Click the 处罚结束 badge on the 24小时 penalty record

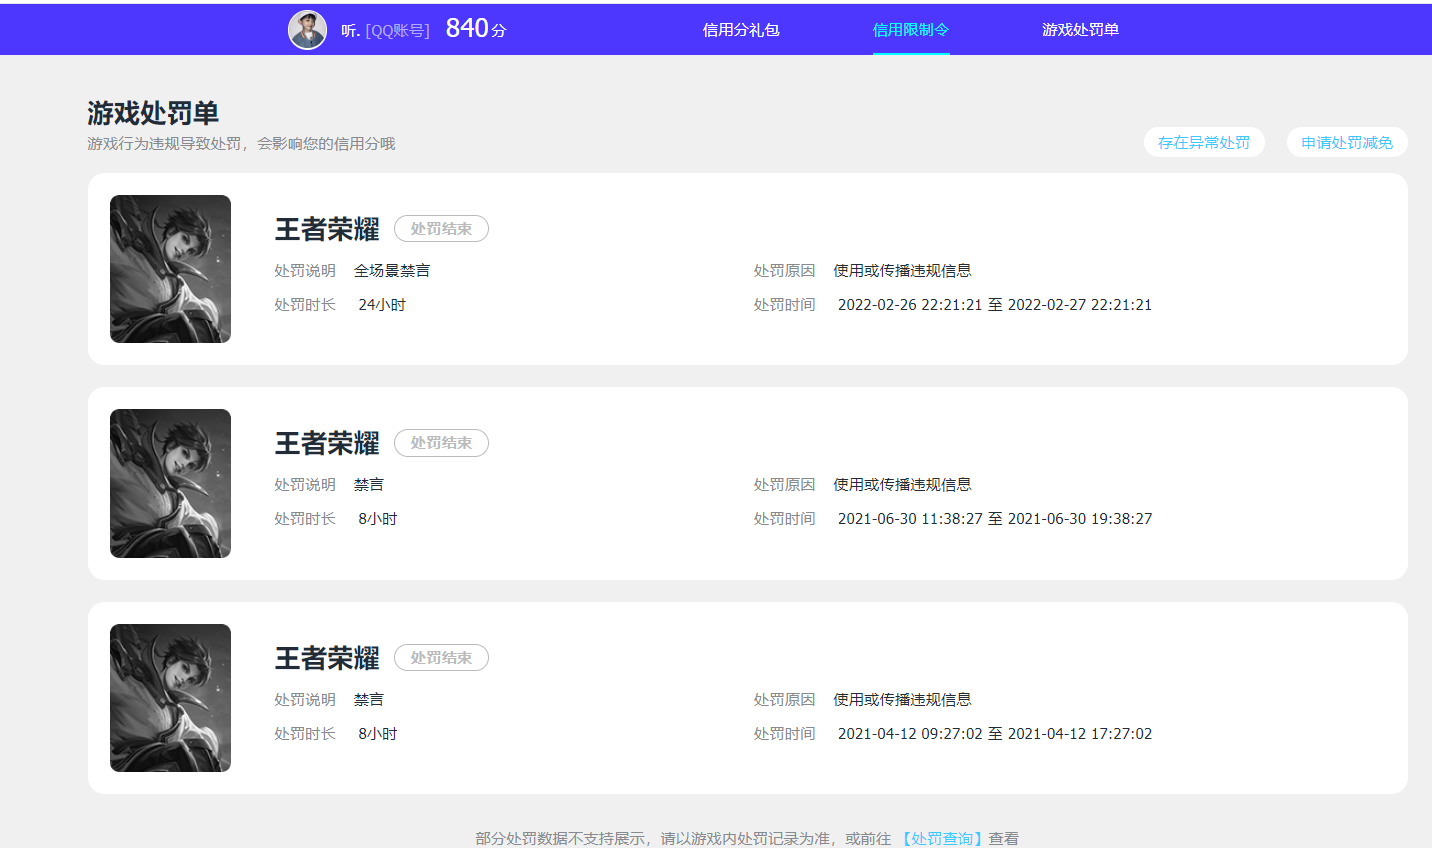tap(441, 228)
